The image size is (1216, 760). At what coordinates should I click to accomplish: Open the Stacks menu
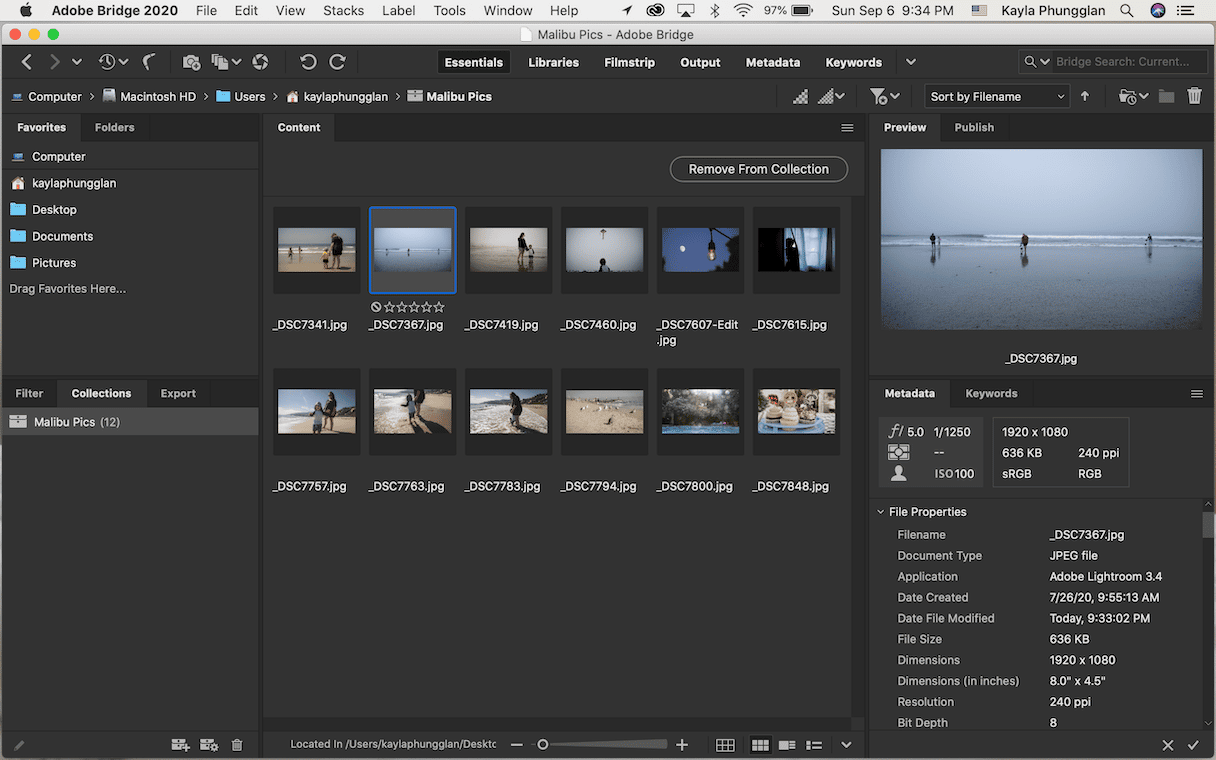tap(343, 11)
